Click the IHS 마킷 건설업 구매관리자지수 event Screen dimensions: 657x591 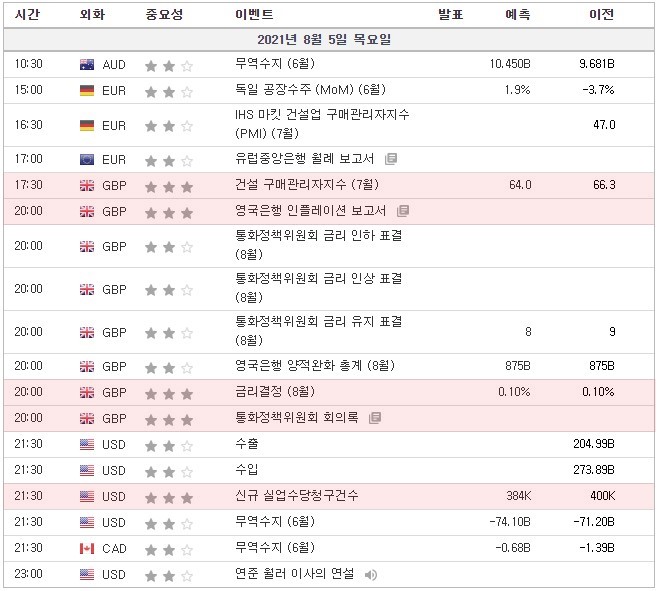pos(319,124)
